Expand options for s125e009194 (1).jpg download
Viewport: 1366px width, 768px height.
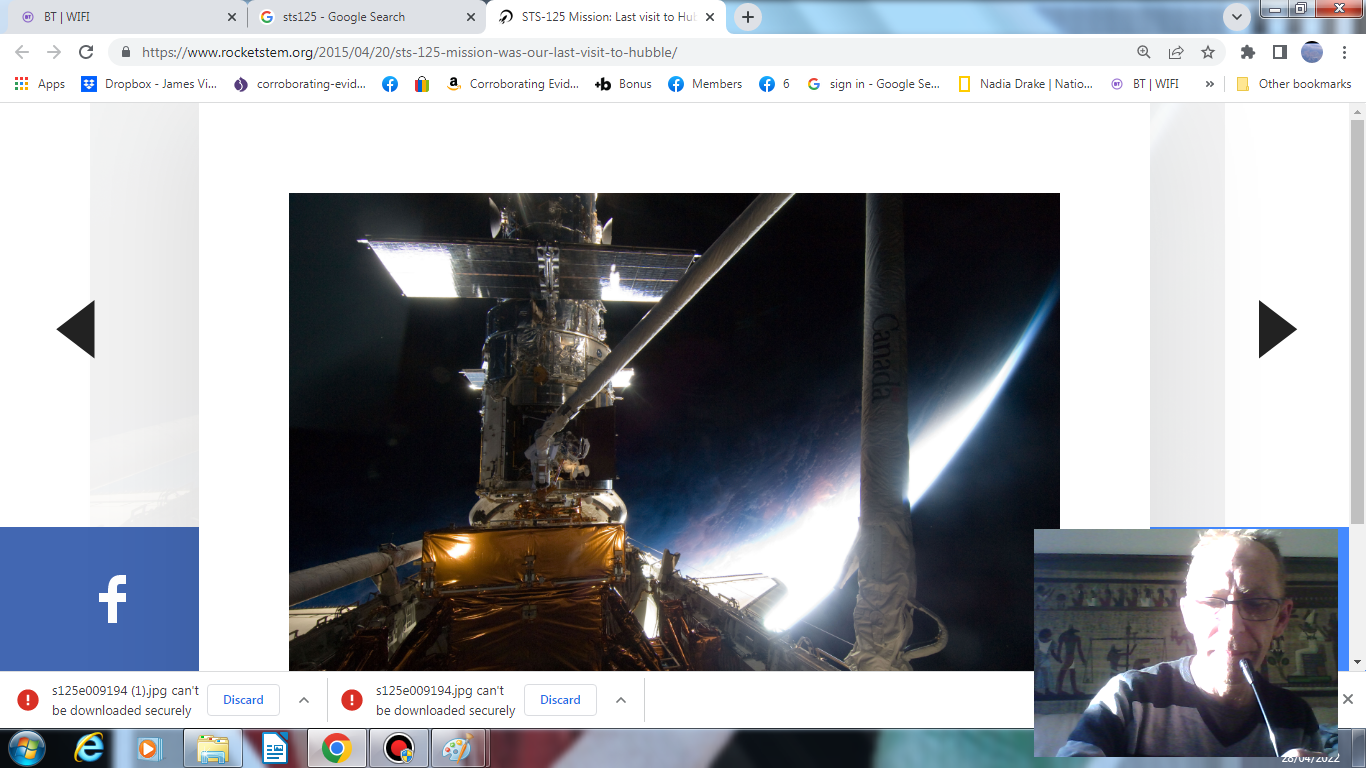tap(304, 700)
